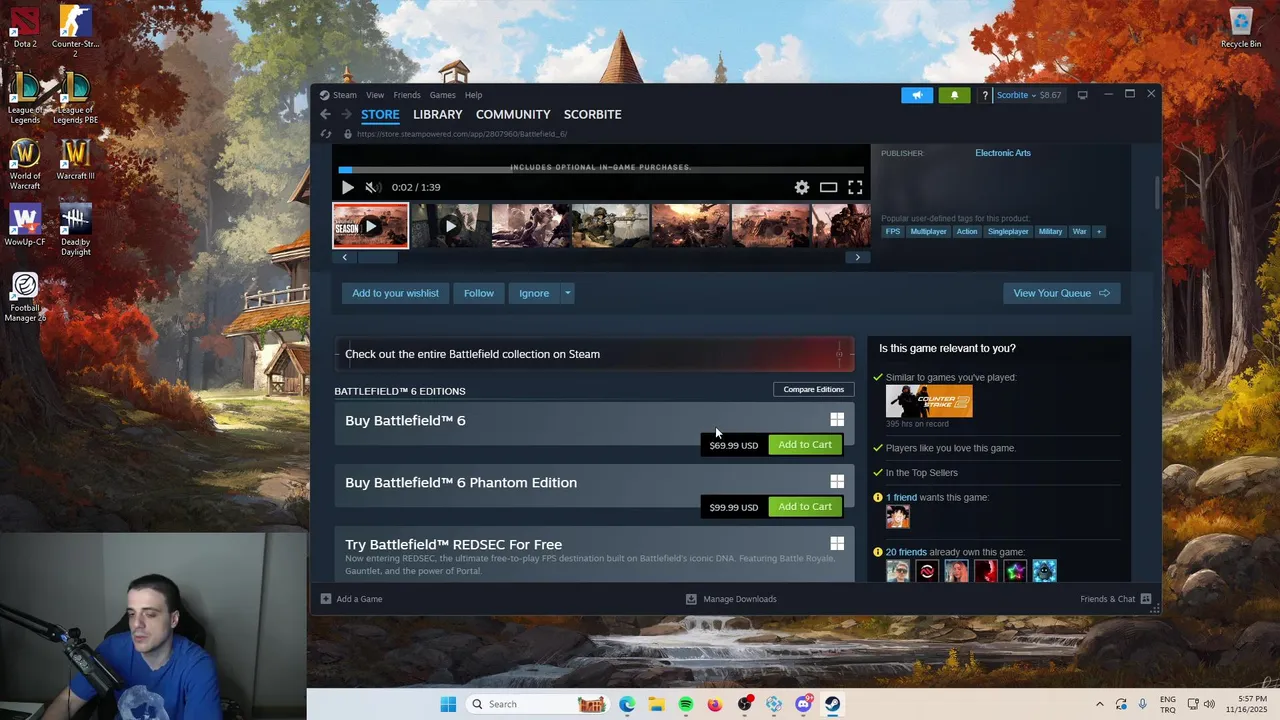Show hidden system tray icons chevron
The width and height of the screenshot is (1280, 720).
pos(1099,704)
